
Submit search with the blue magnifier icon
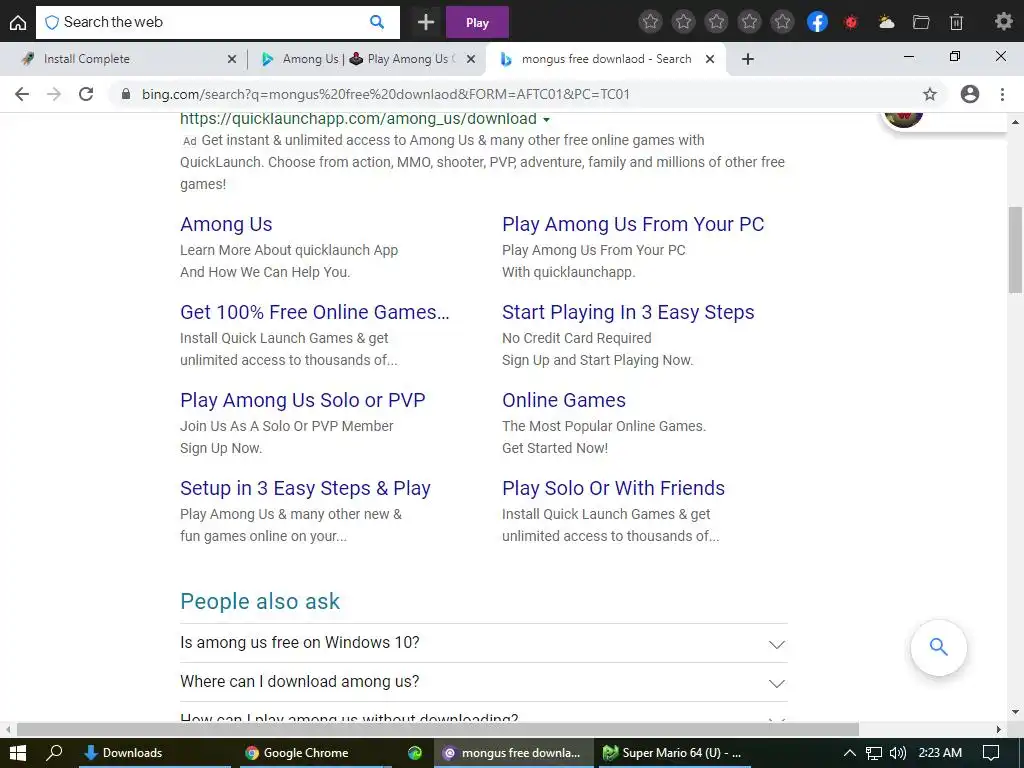click(377, 22)
